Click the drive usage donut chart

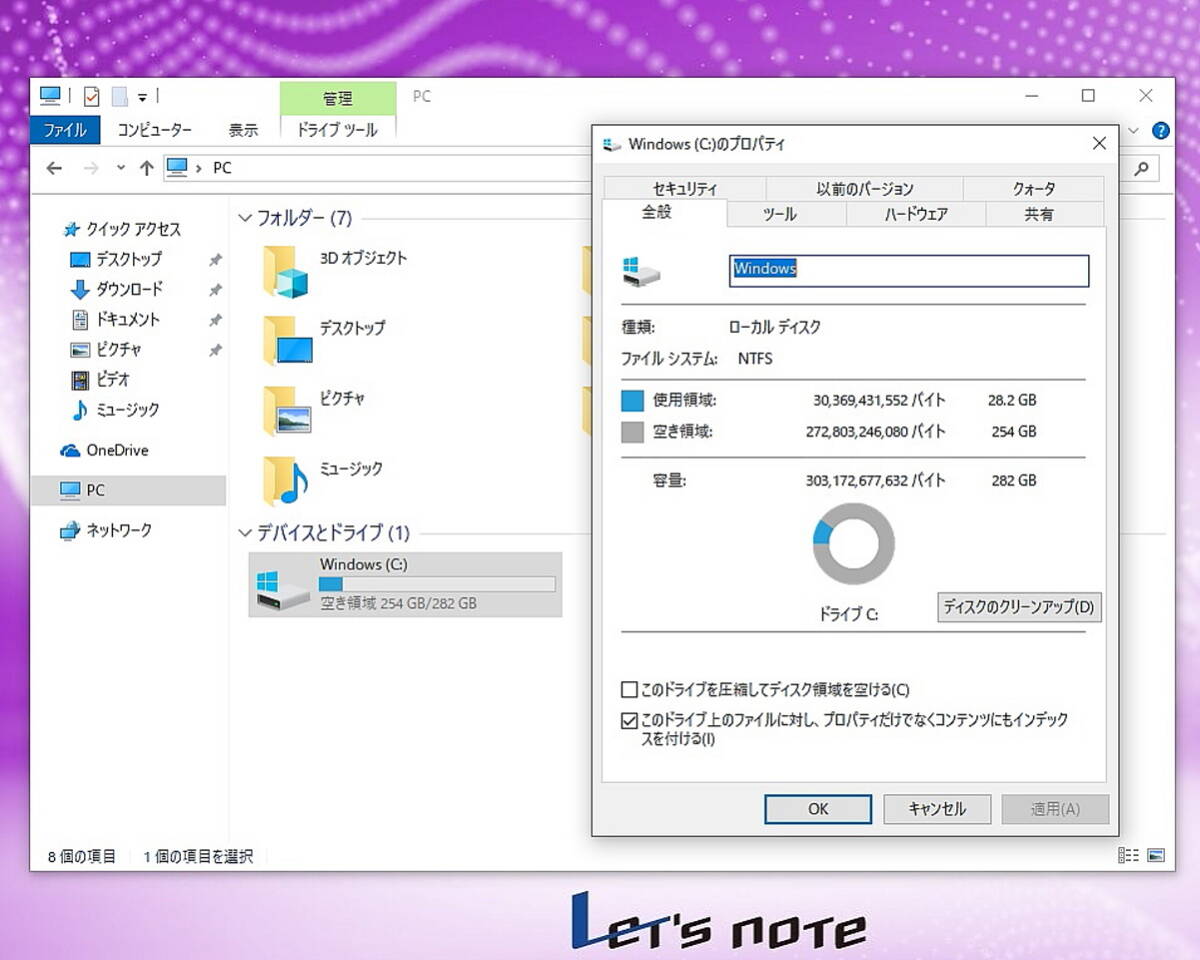click(x=853, y=544)
